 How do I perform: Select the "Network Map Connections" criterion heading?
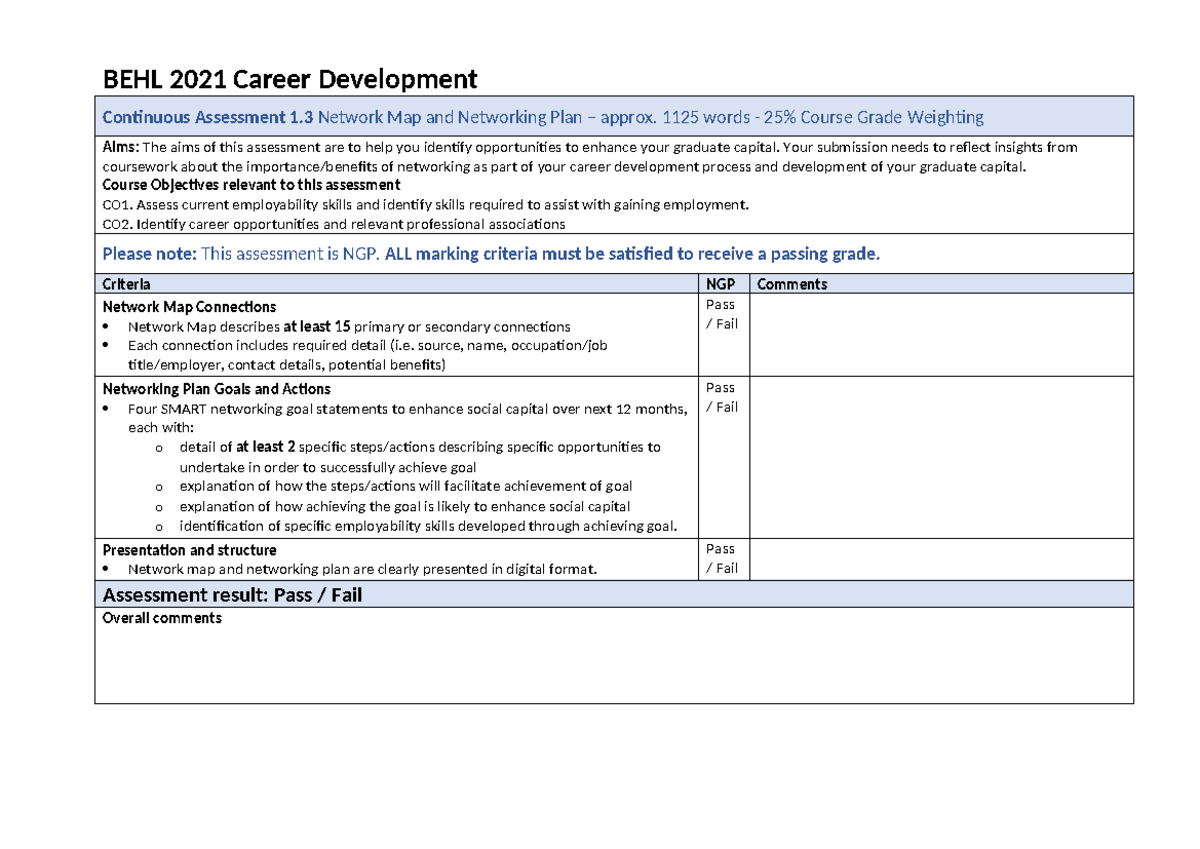click(x=190, y=307)
